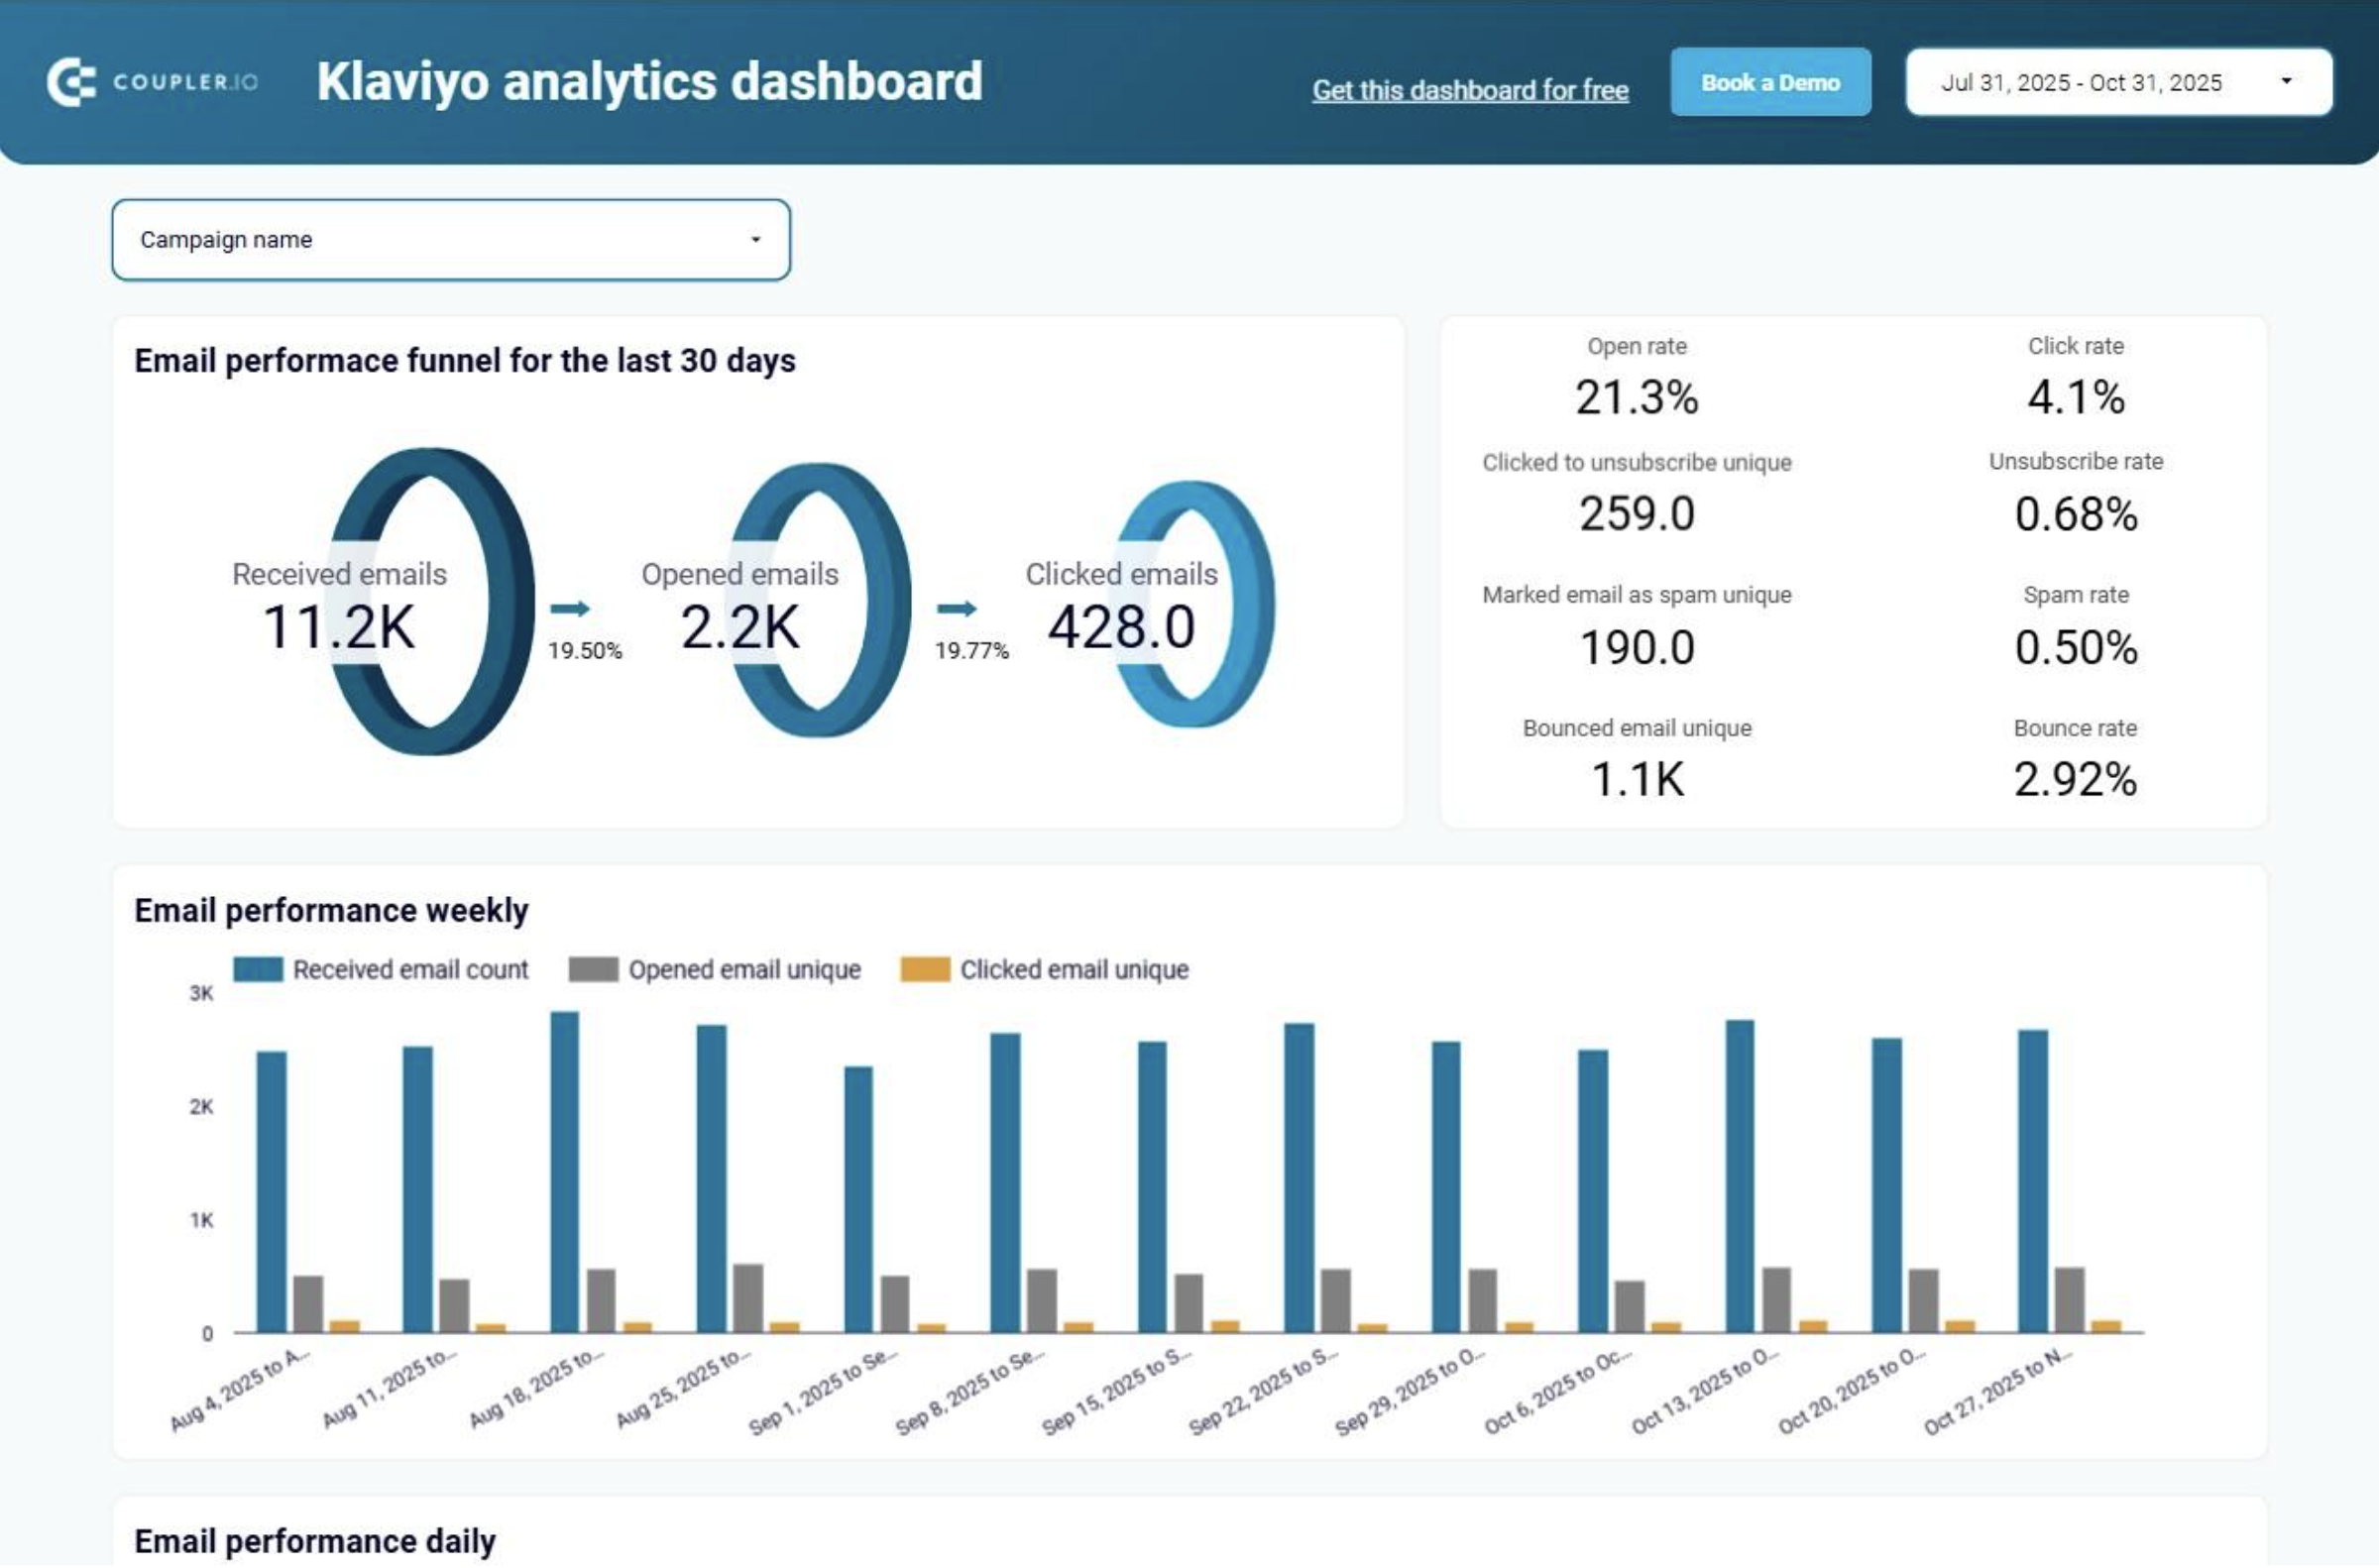Click the dropdown caret on Campaign name filter
Screen dimensions: 2379x1568
[754, 239]
